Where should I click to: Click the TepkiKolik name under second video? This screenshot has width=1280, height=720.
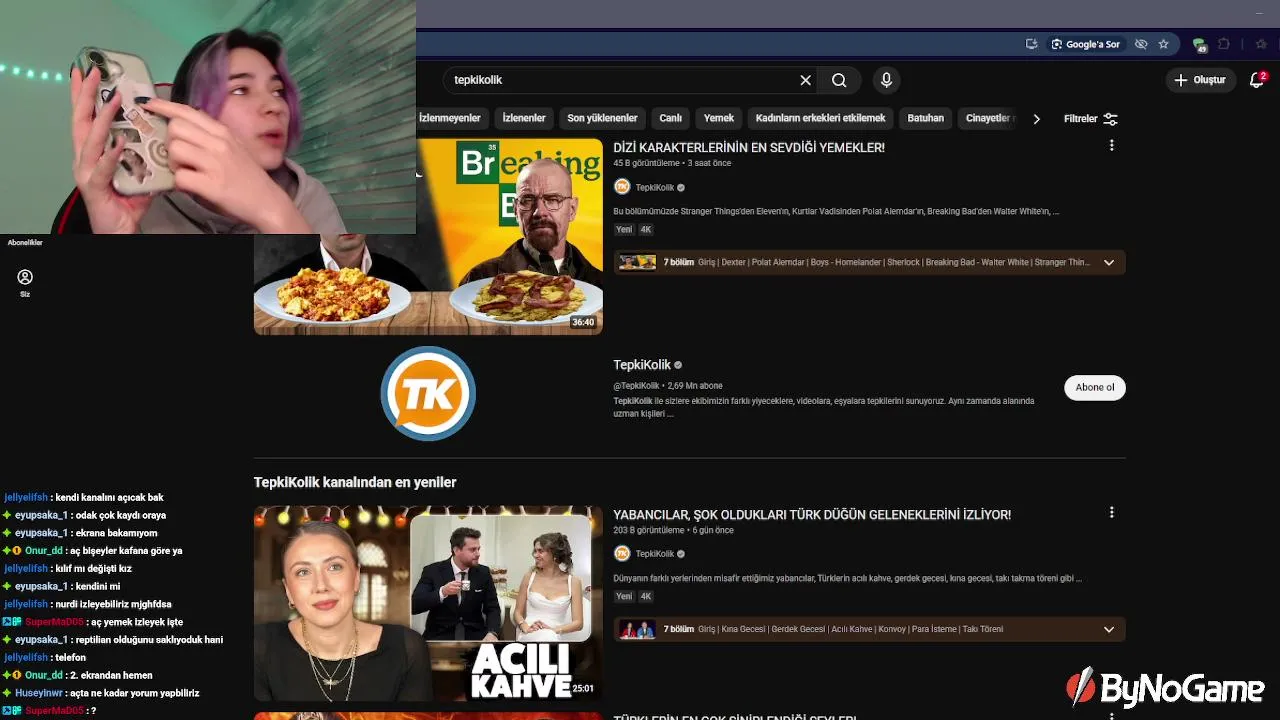(655, 554)
